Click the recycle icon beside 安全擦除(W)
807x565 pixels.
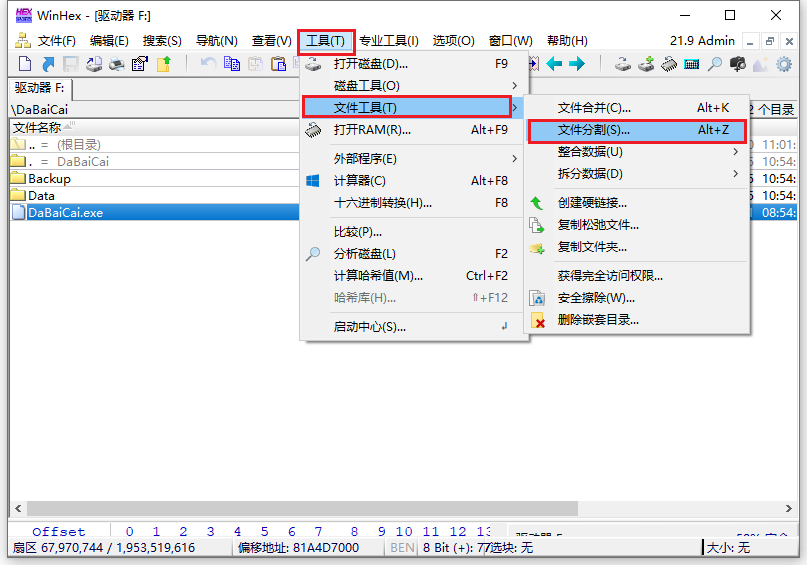pos(537,298)
